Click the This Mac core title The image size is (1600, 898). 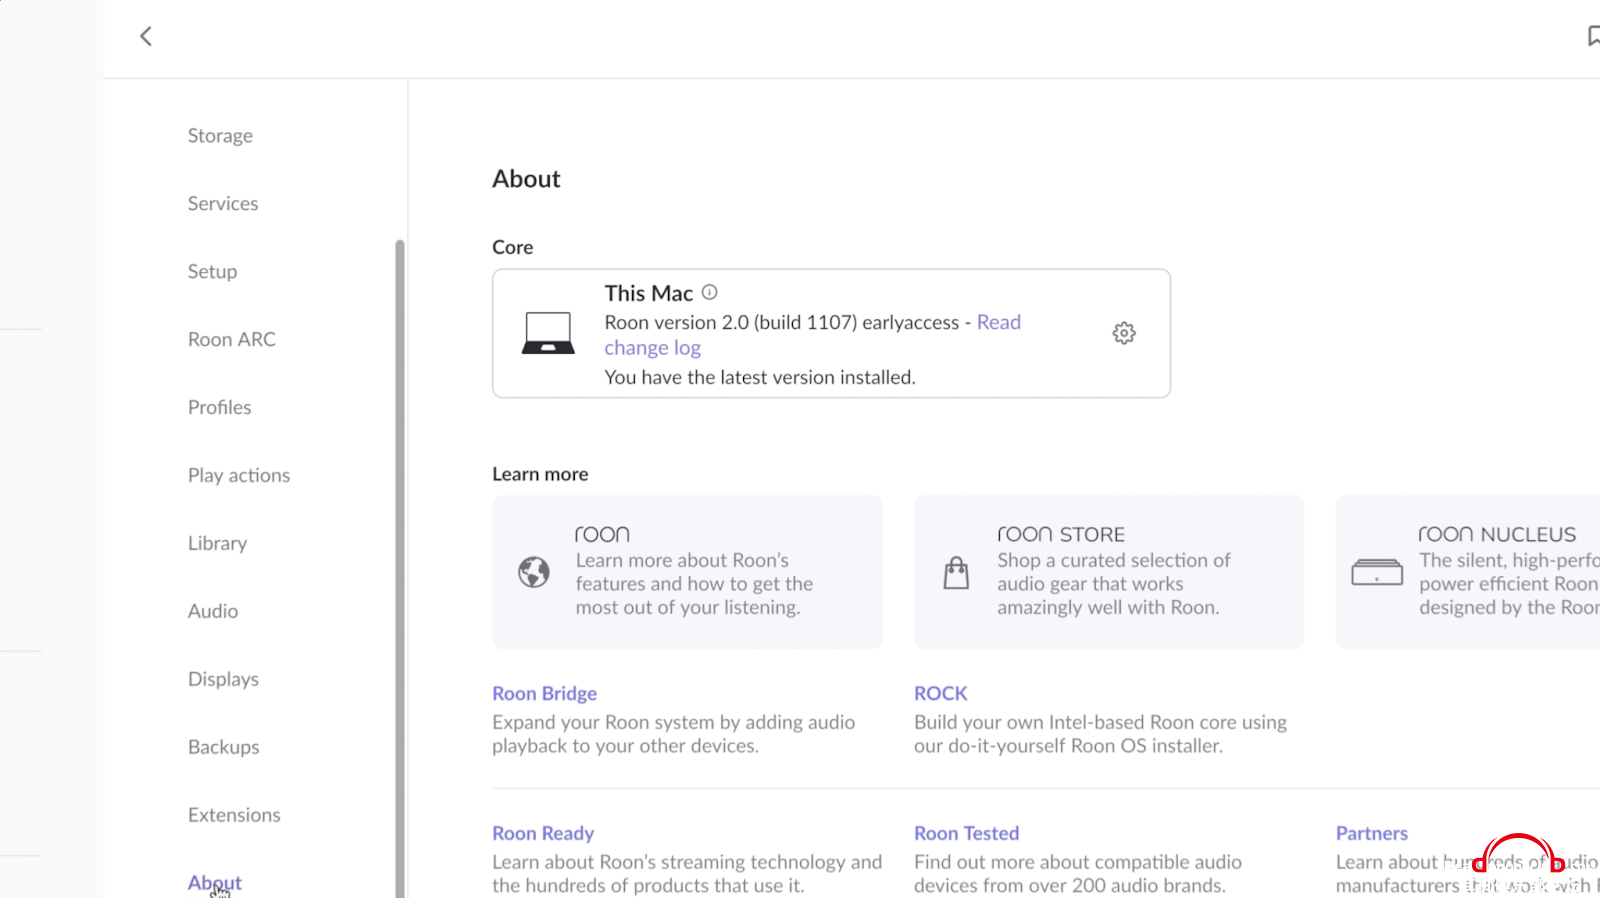(648, 294)
